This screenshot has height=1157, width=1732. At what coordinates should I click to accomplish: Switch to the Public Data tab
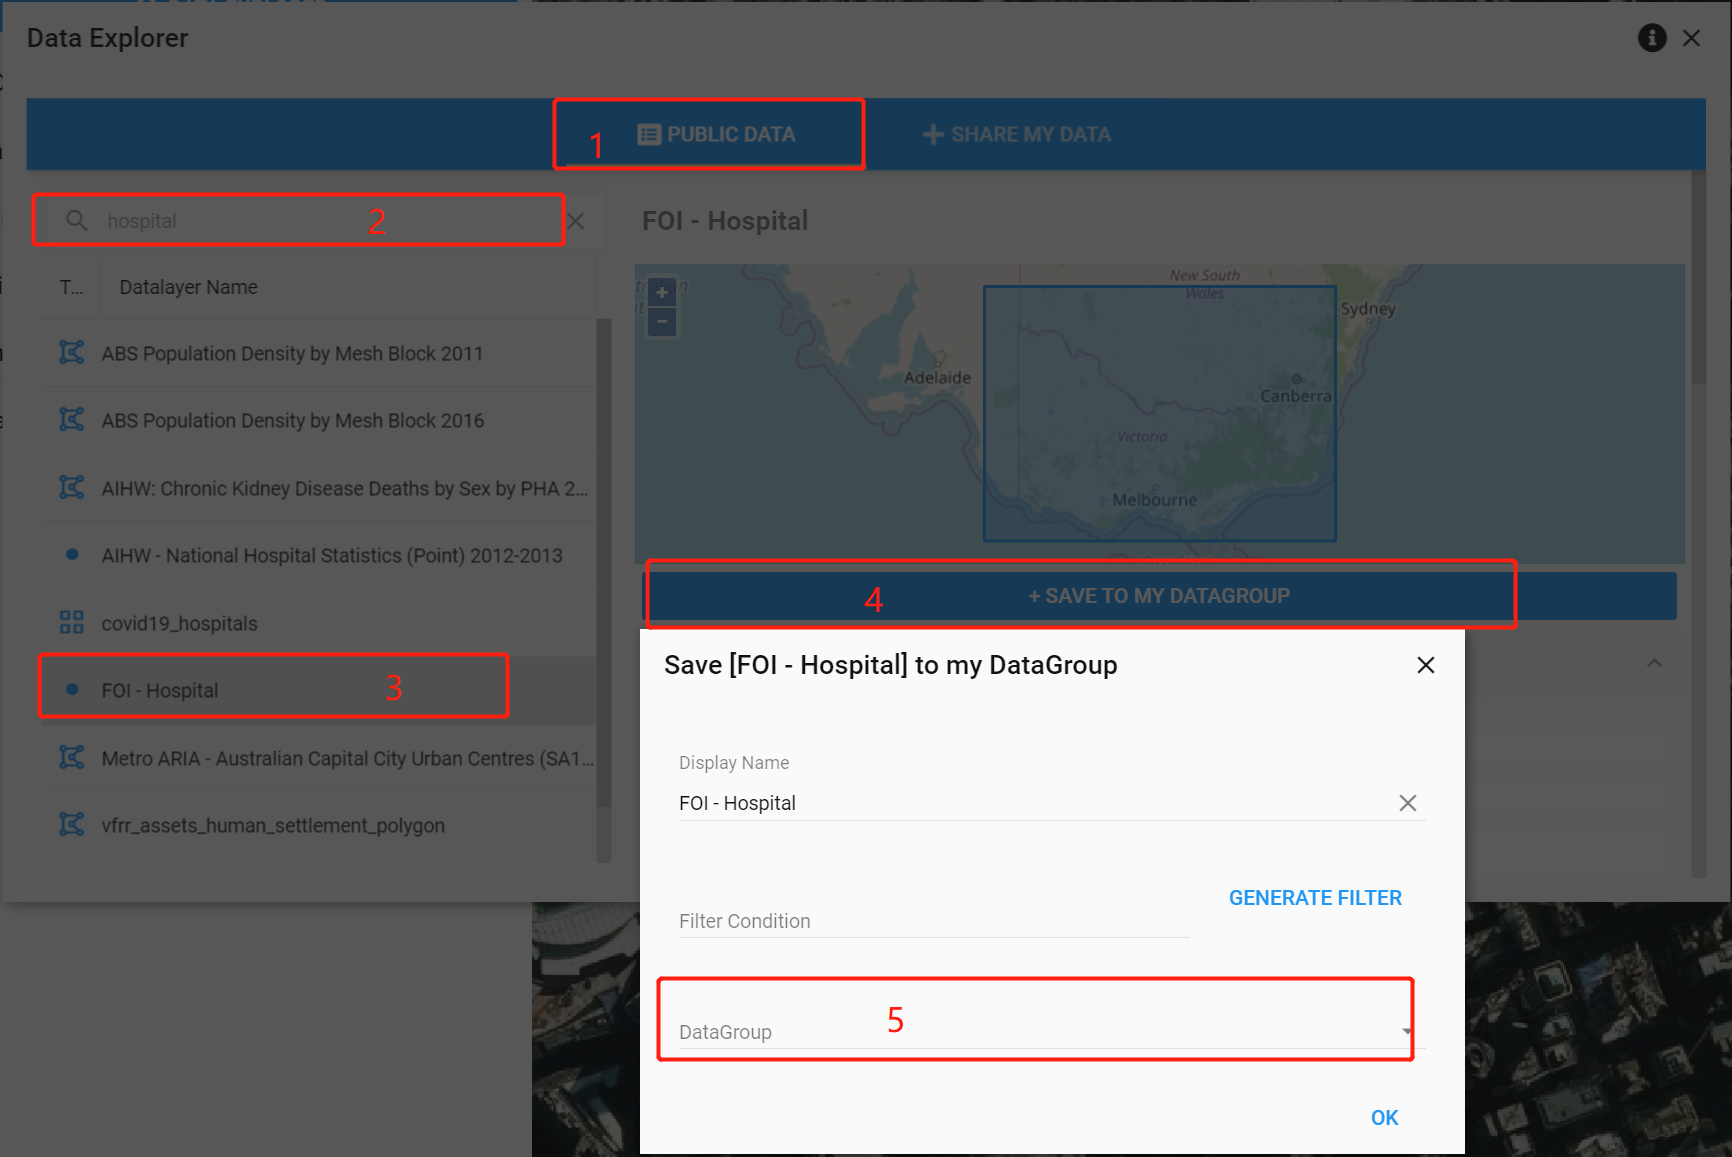[720, 133]
